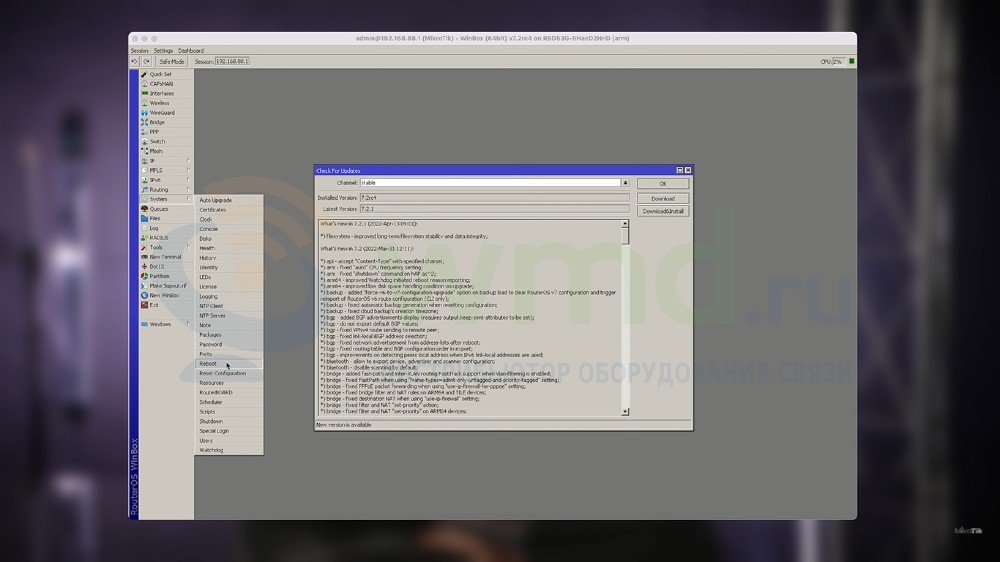Select RouterBOARD in System submenu
This screenshot has width=1000, height=562.
click(x=228, y=392)
